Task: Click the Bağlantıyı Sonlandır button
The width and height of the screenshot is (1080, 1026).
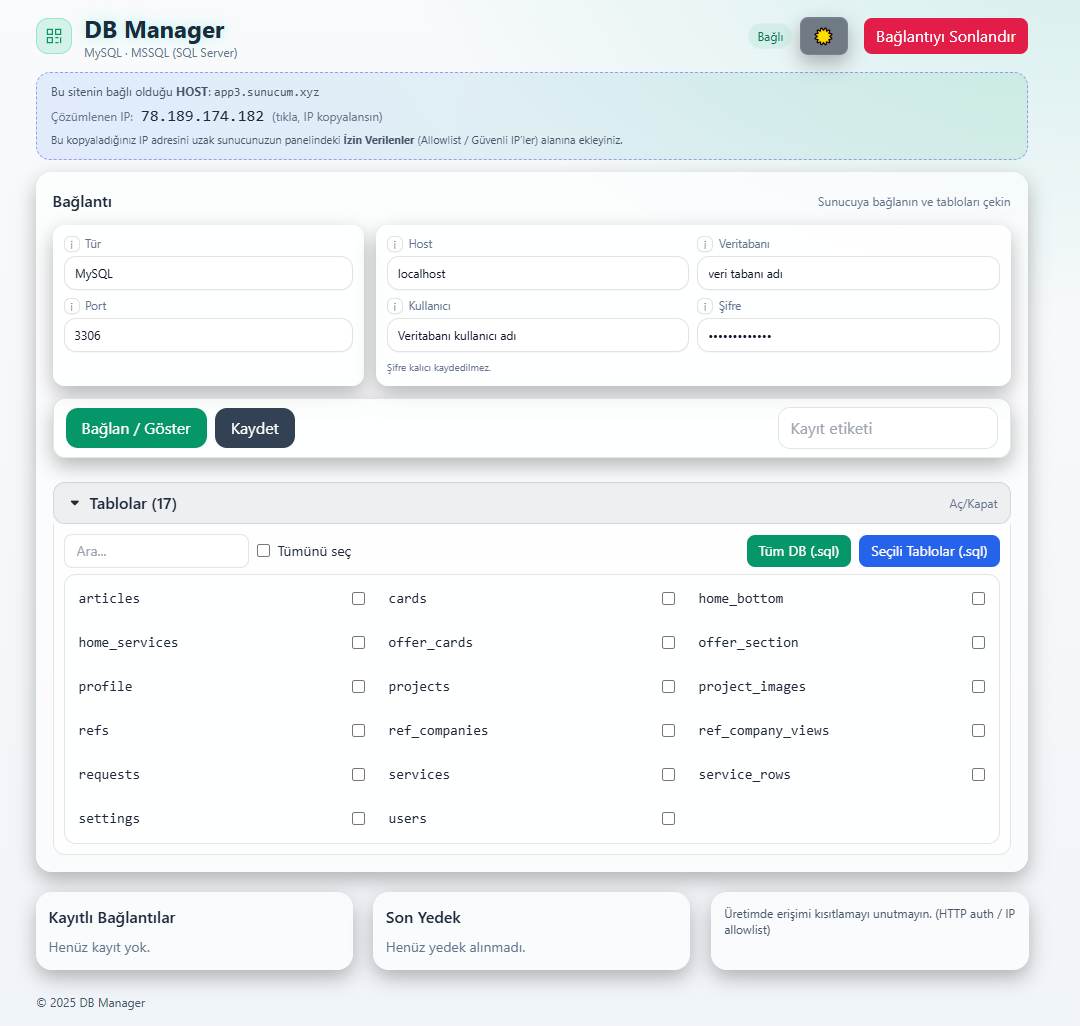Action: [945, 36]
